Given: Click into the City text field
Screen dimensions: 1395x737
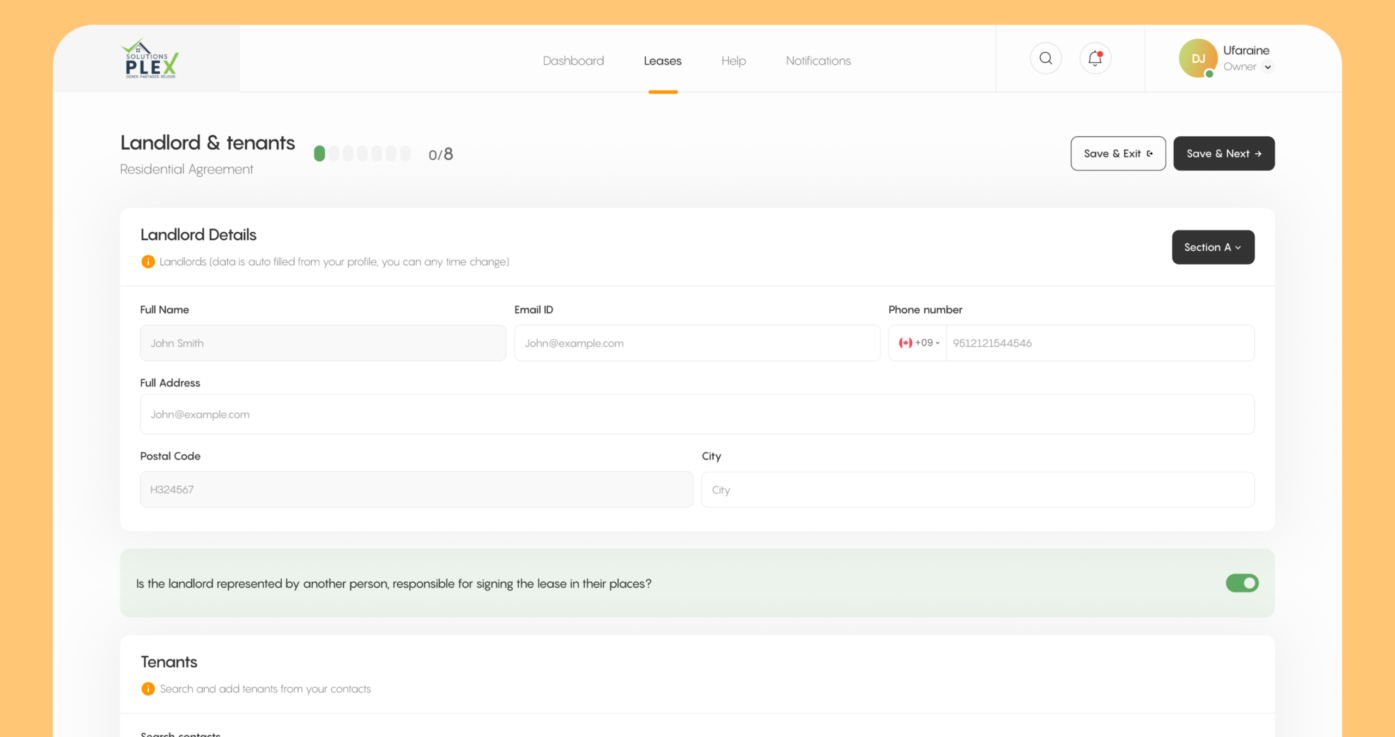Looking at the screenshot, I should pyautogui.click(x=977, y=490).
